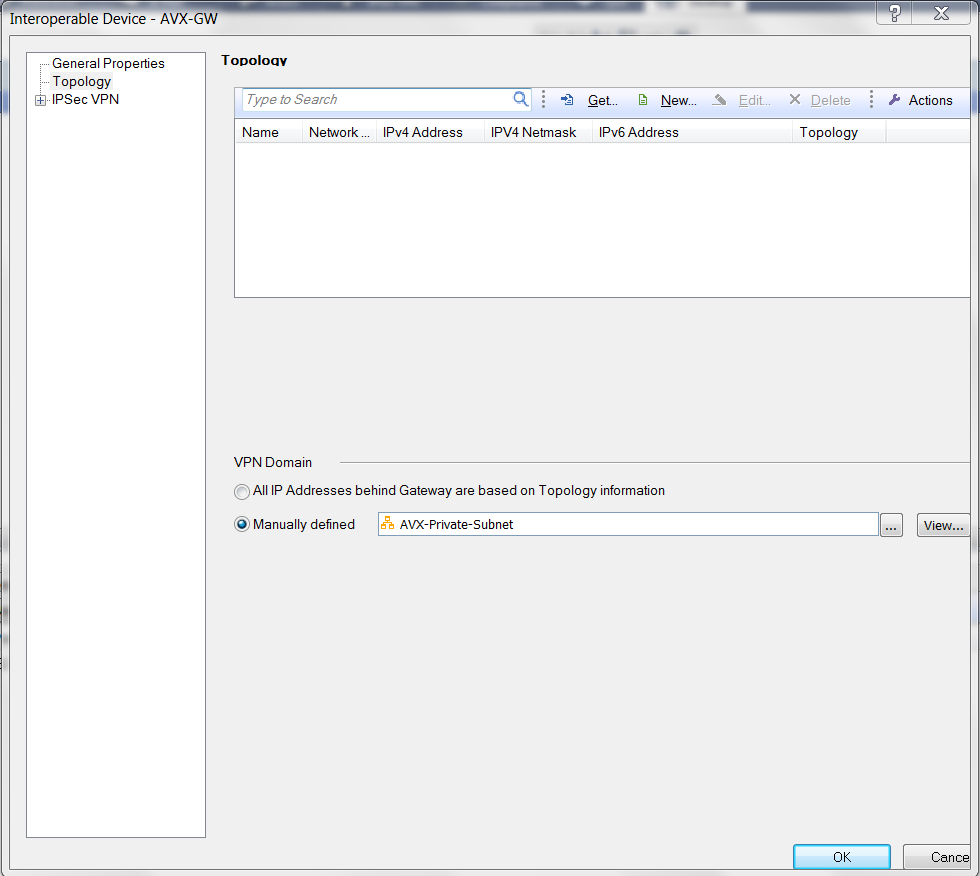Click the search magnifier icon
This screenshot has width=980, height=876.
point(520,99)
